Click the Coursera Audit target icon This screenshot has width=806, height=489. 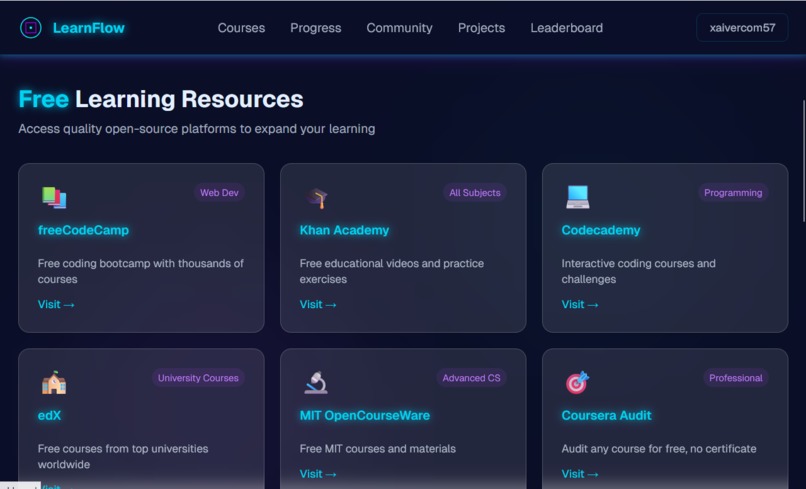tap(577, 383)
